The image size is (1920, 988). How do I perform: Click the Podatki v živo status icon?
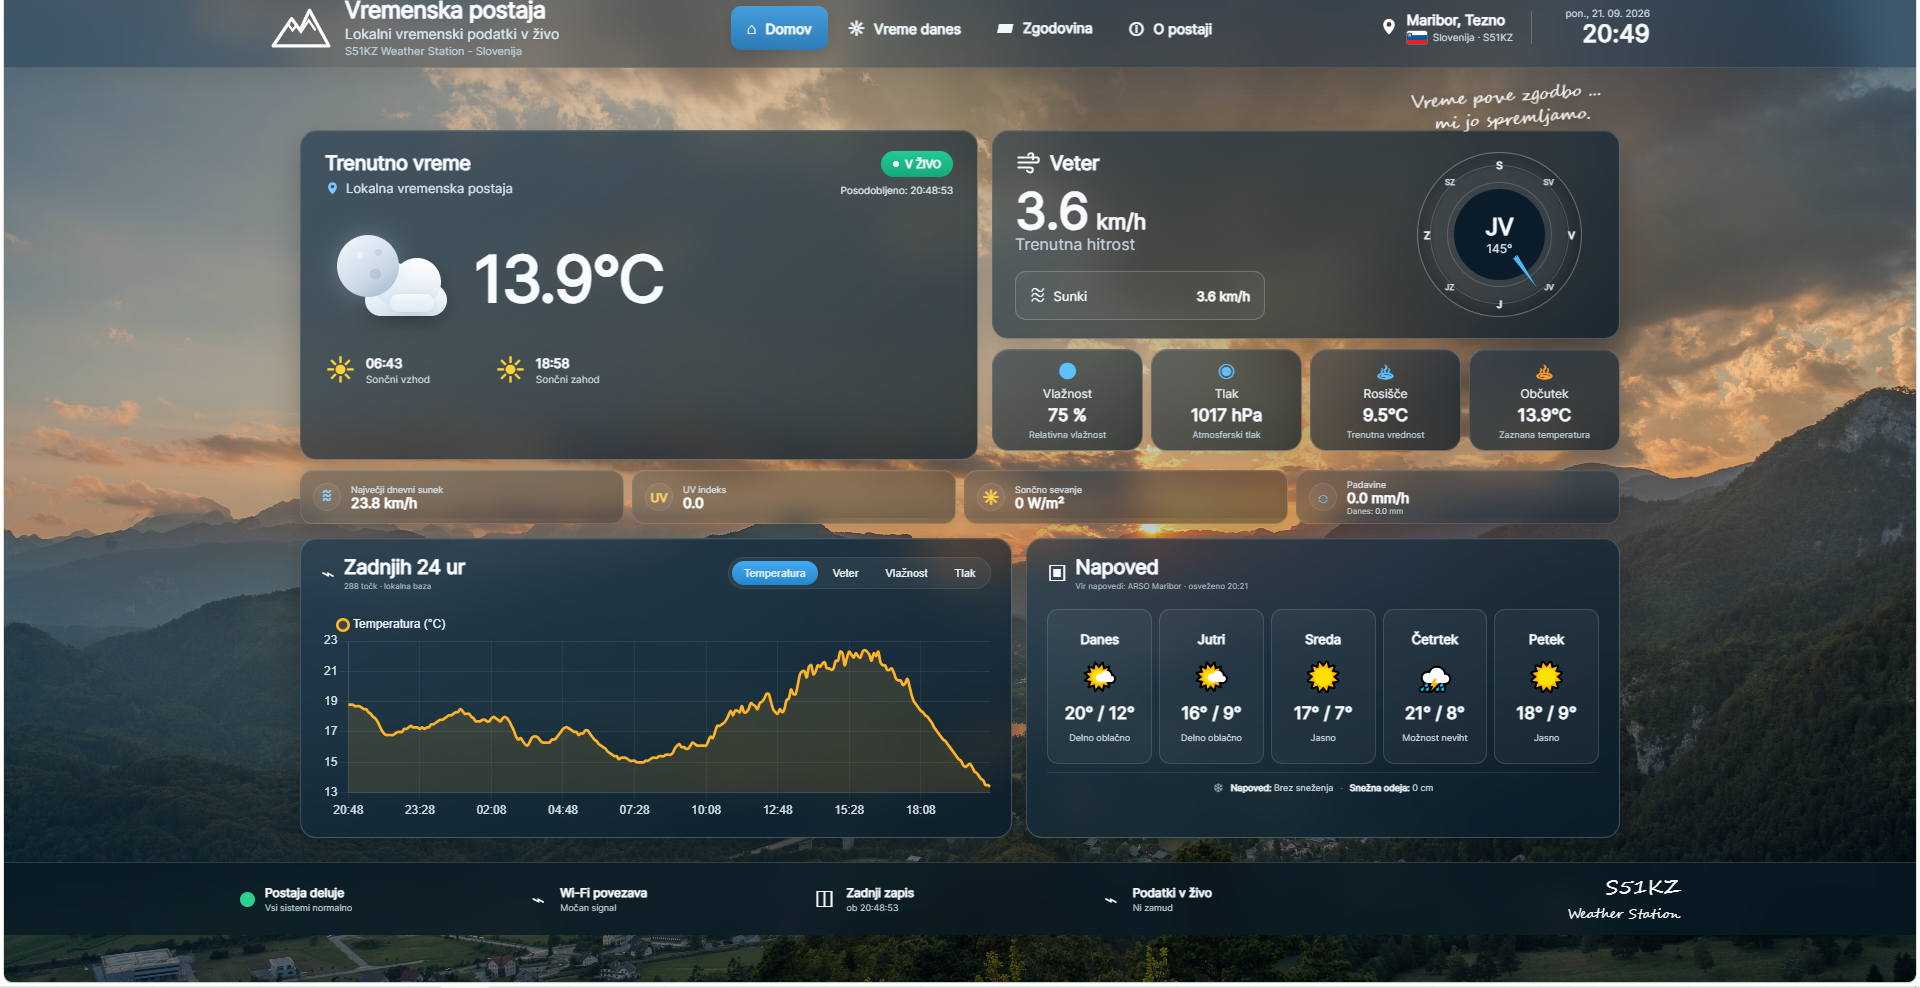tap(1110, 900)
